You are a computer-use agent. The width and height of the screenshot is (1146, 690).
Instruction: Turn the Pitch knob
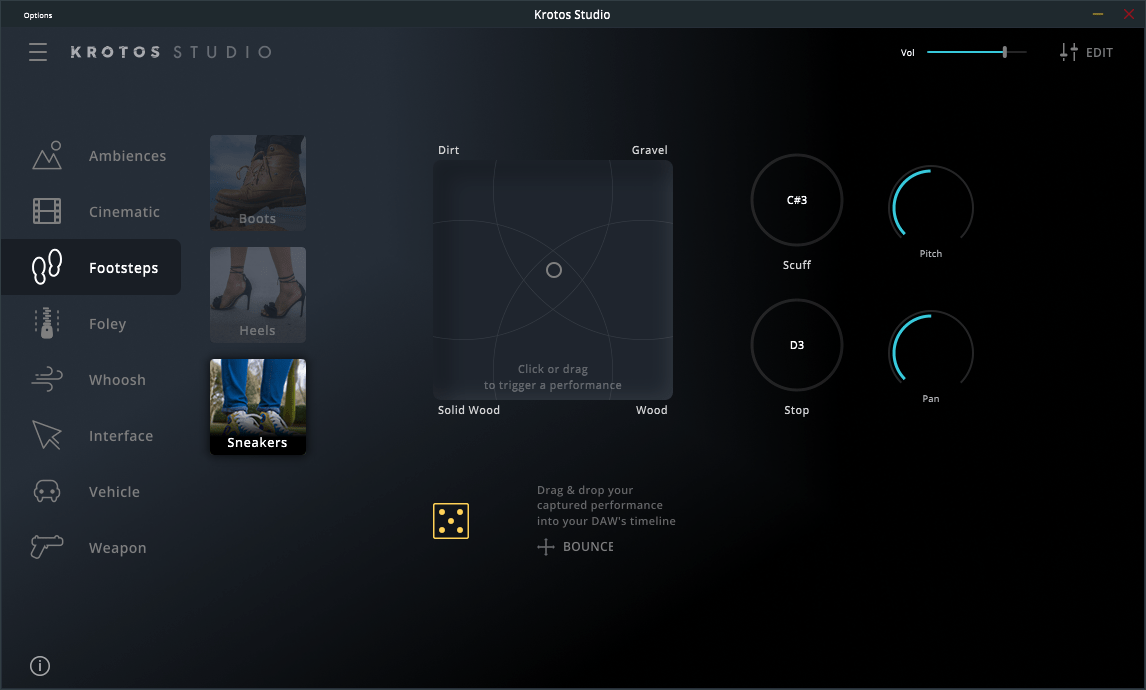(931, 205)
